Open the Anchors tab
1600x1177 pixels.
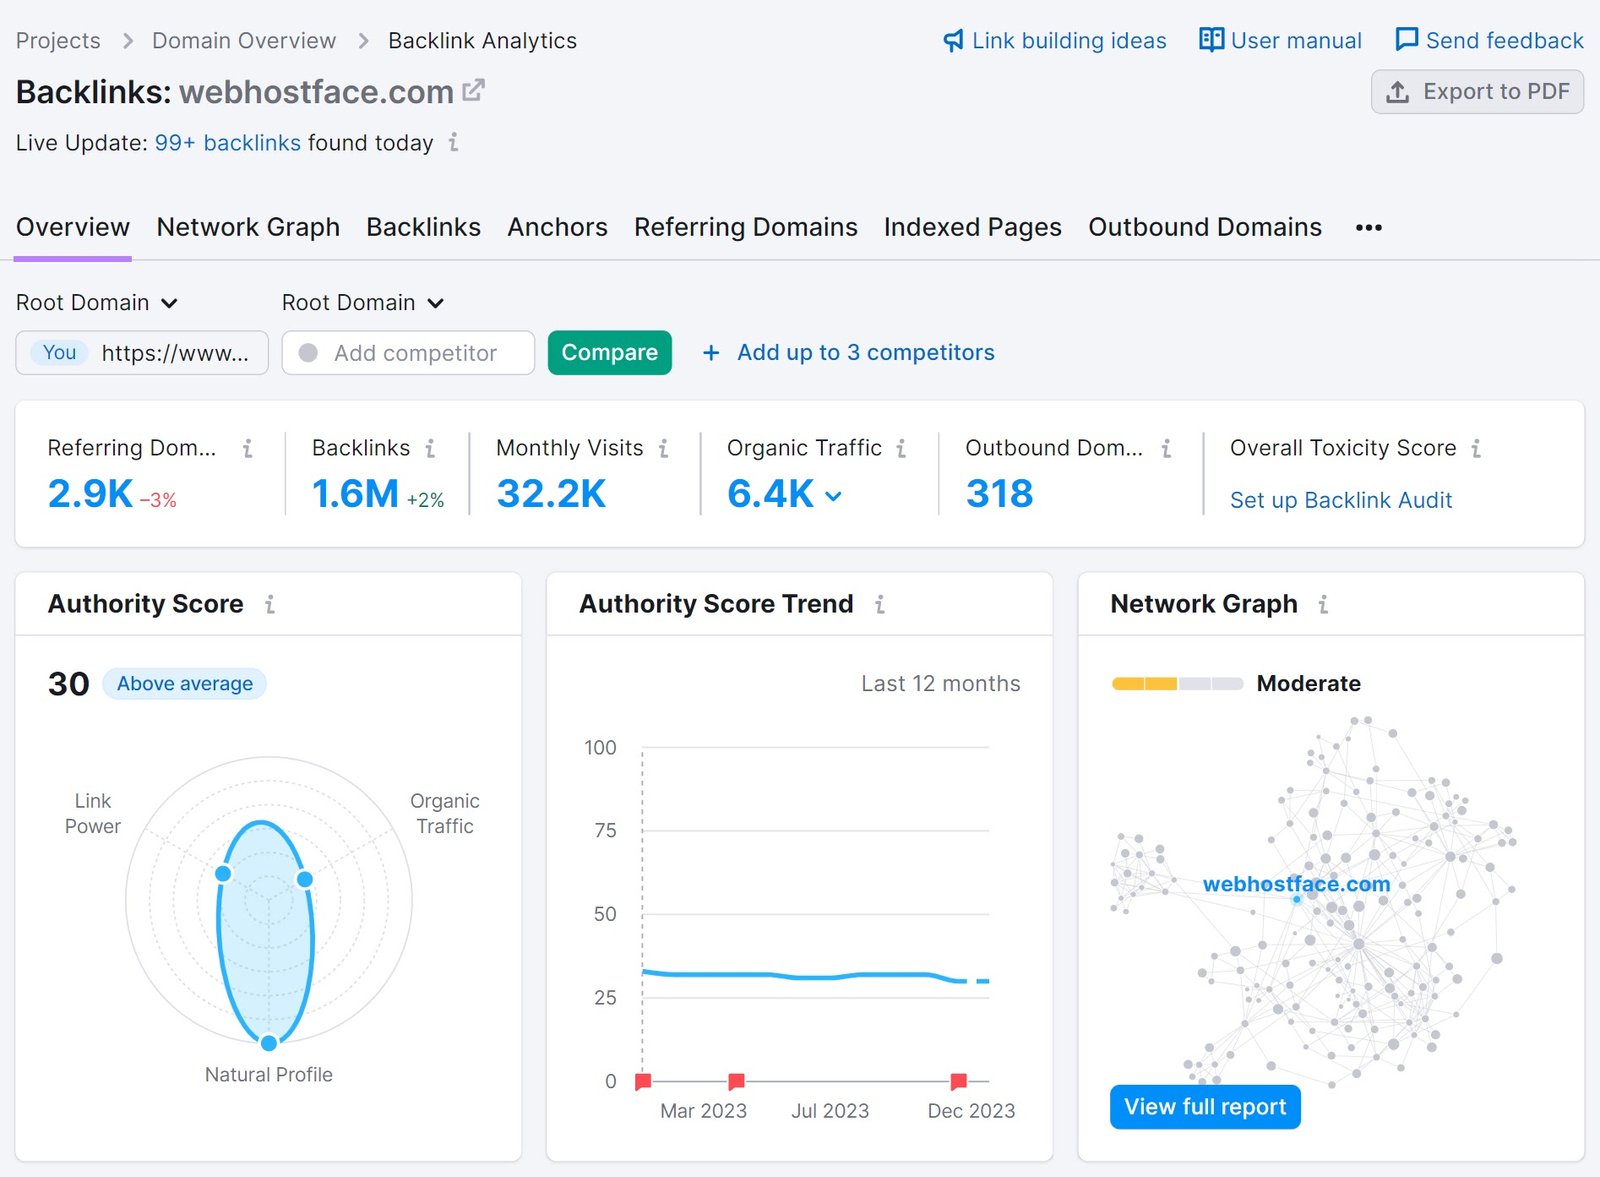click(557, 227)
